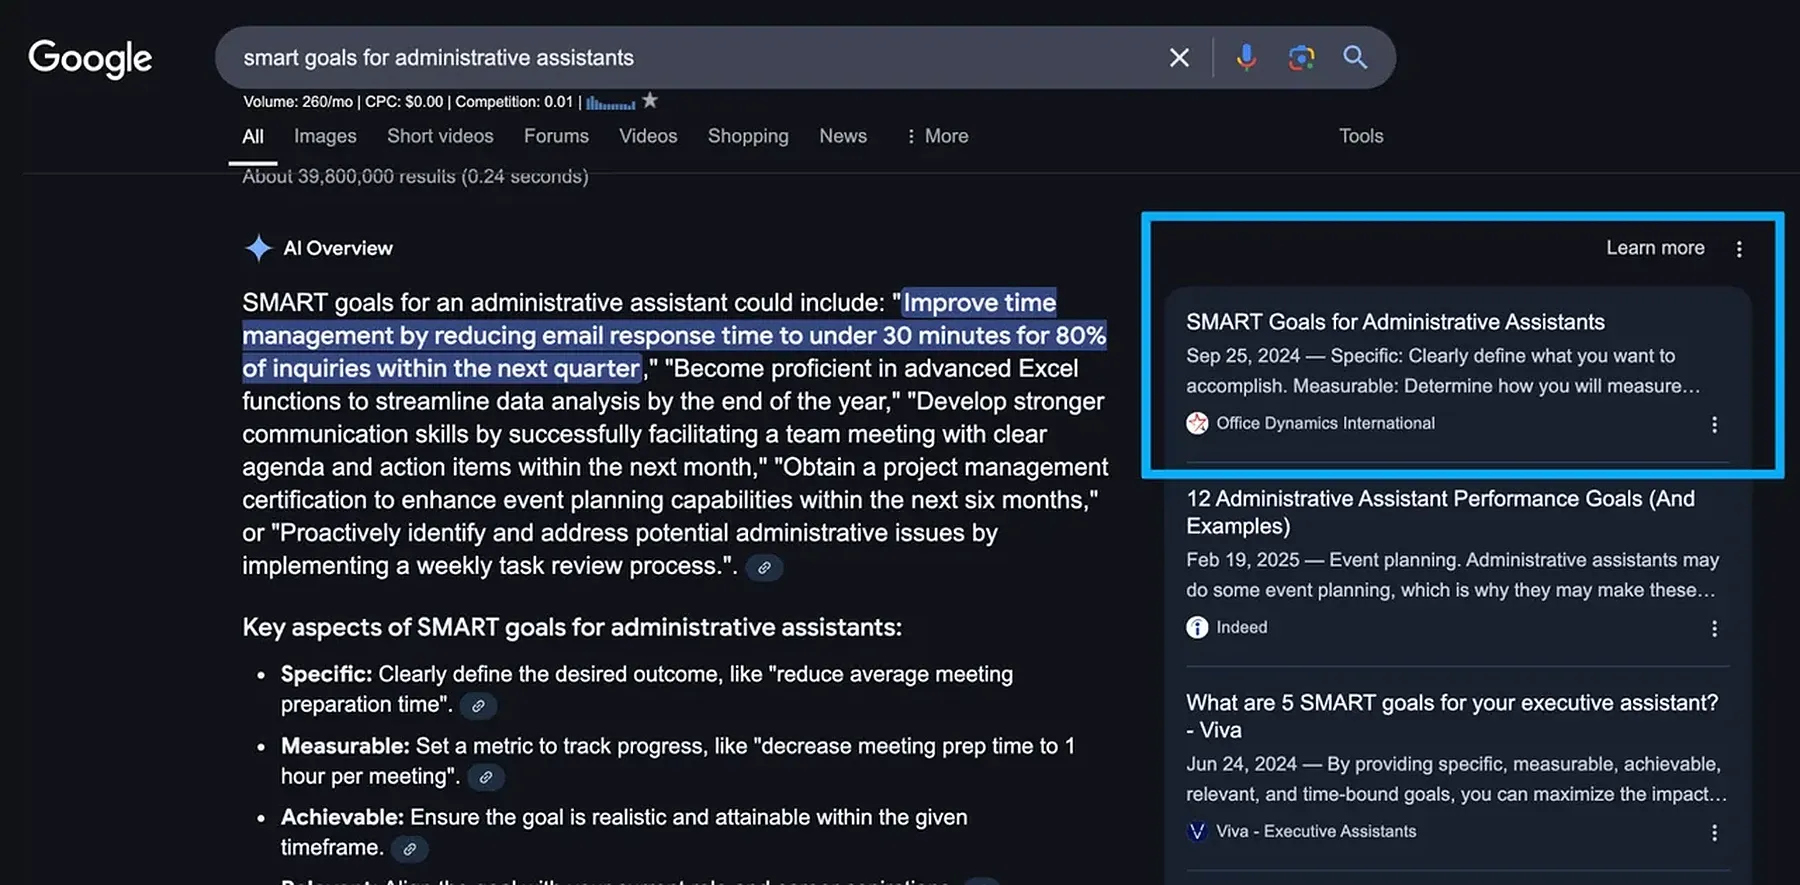Screen dimensions: 1800x885
Task: Open What are 5 SMART goals Viva result
Action: click(1452, 716)
